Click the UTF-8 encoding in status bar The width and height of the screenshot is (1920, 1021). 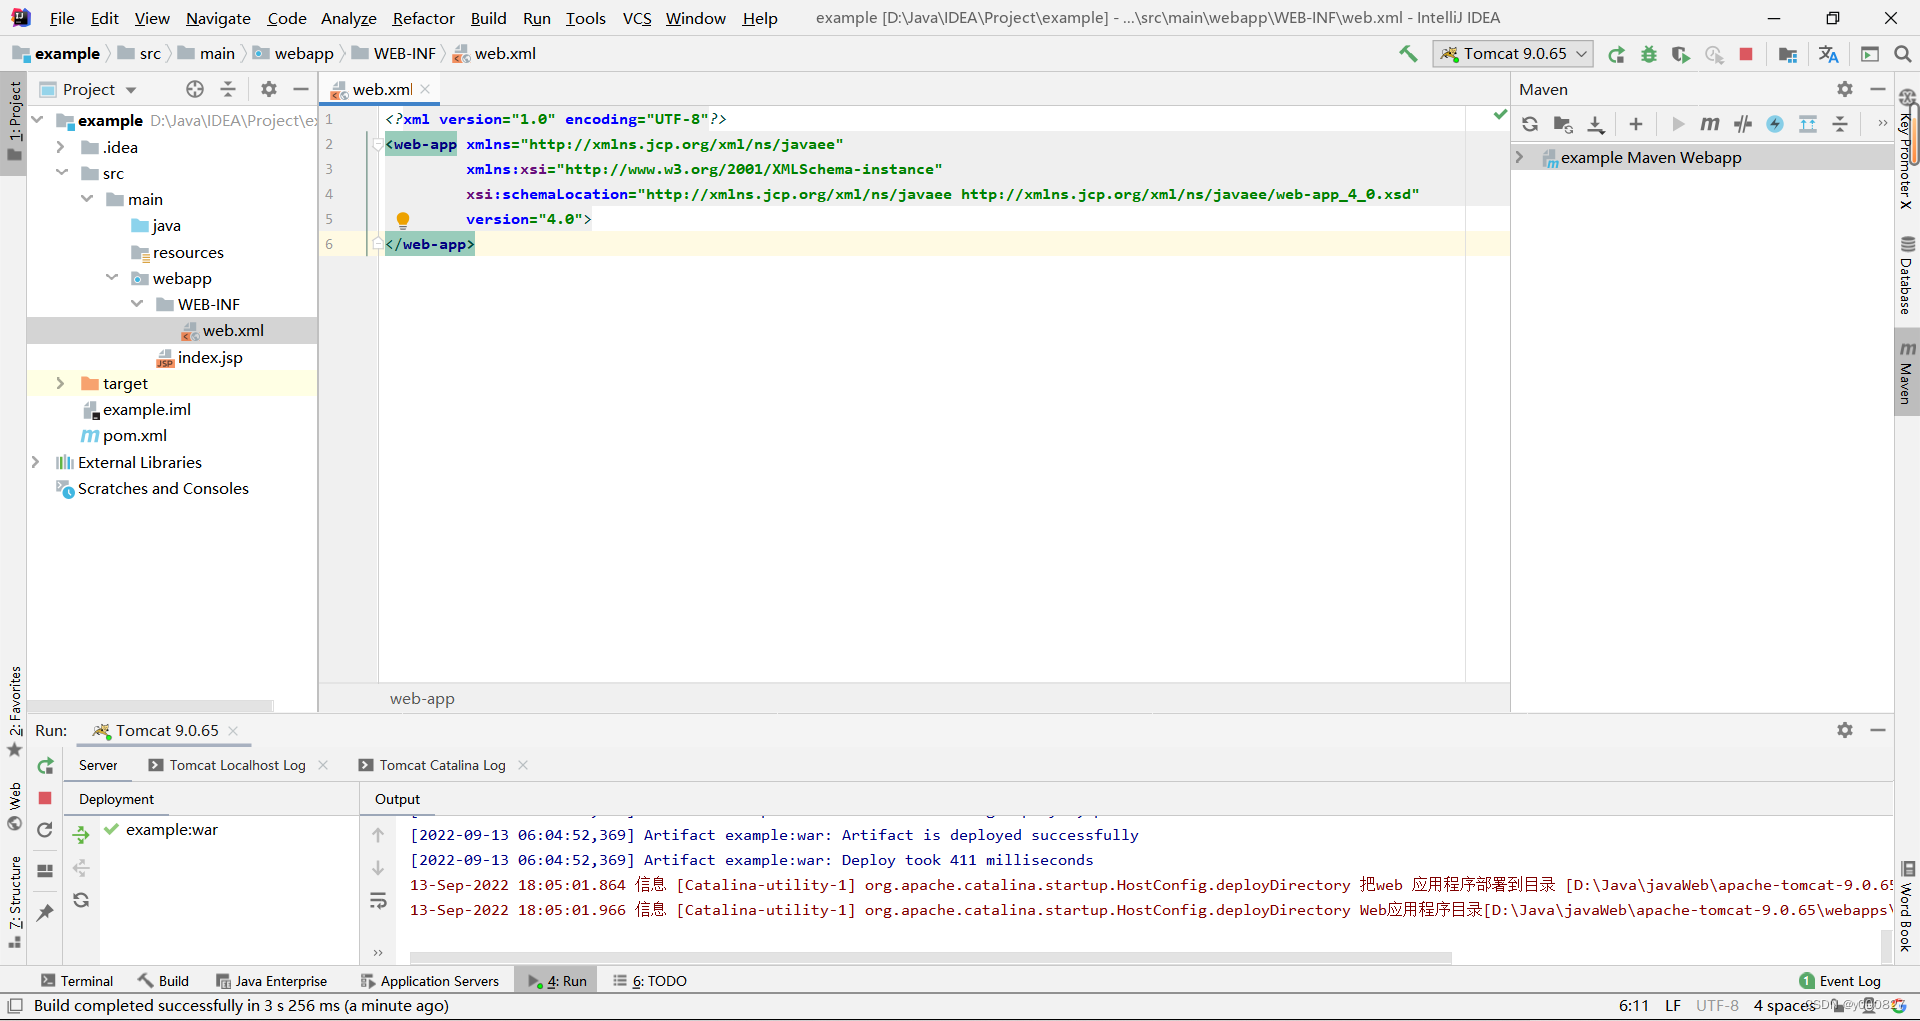point(1717,1006)
